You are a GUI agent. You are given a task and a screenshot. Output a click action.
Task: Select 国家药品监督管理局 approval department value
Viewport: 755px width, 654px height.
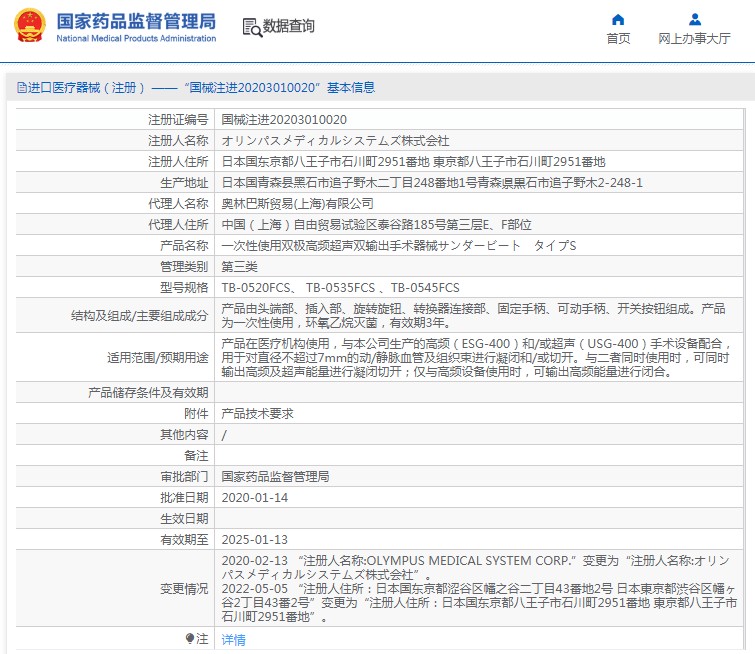(x=275, y=477)
